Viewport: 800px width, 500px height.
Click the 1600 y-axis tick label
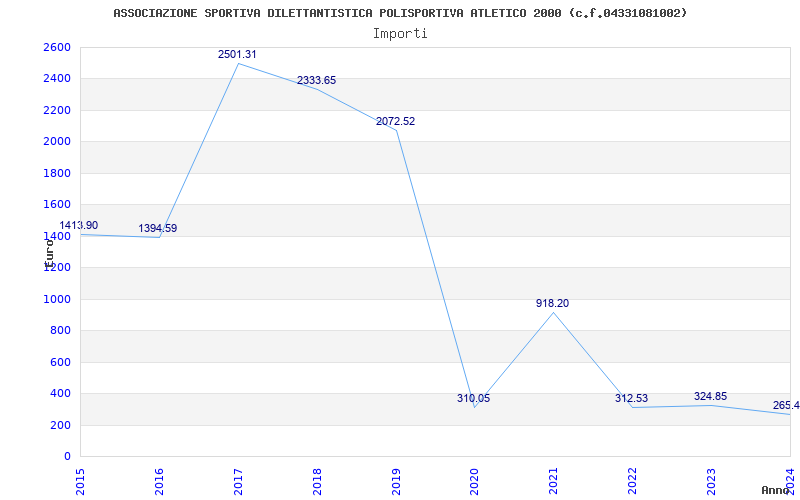pyautogui.click(x=58, y=205)
